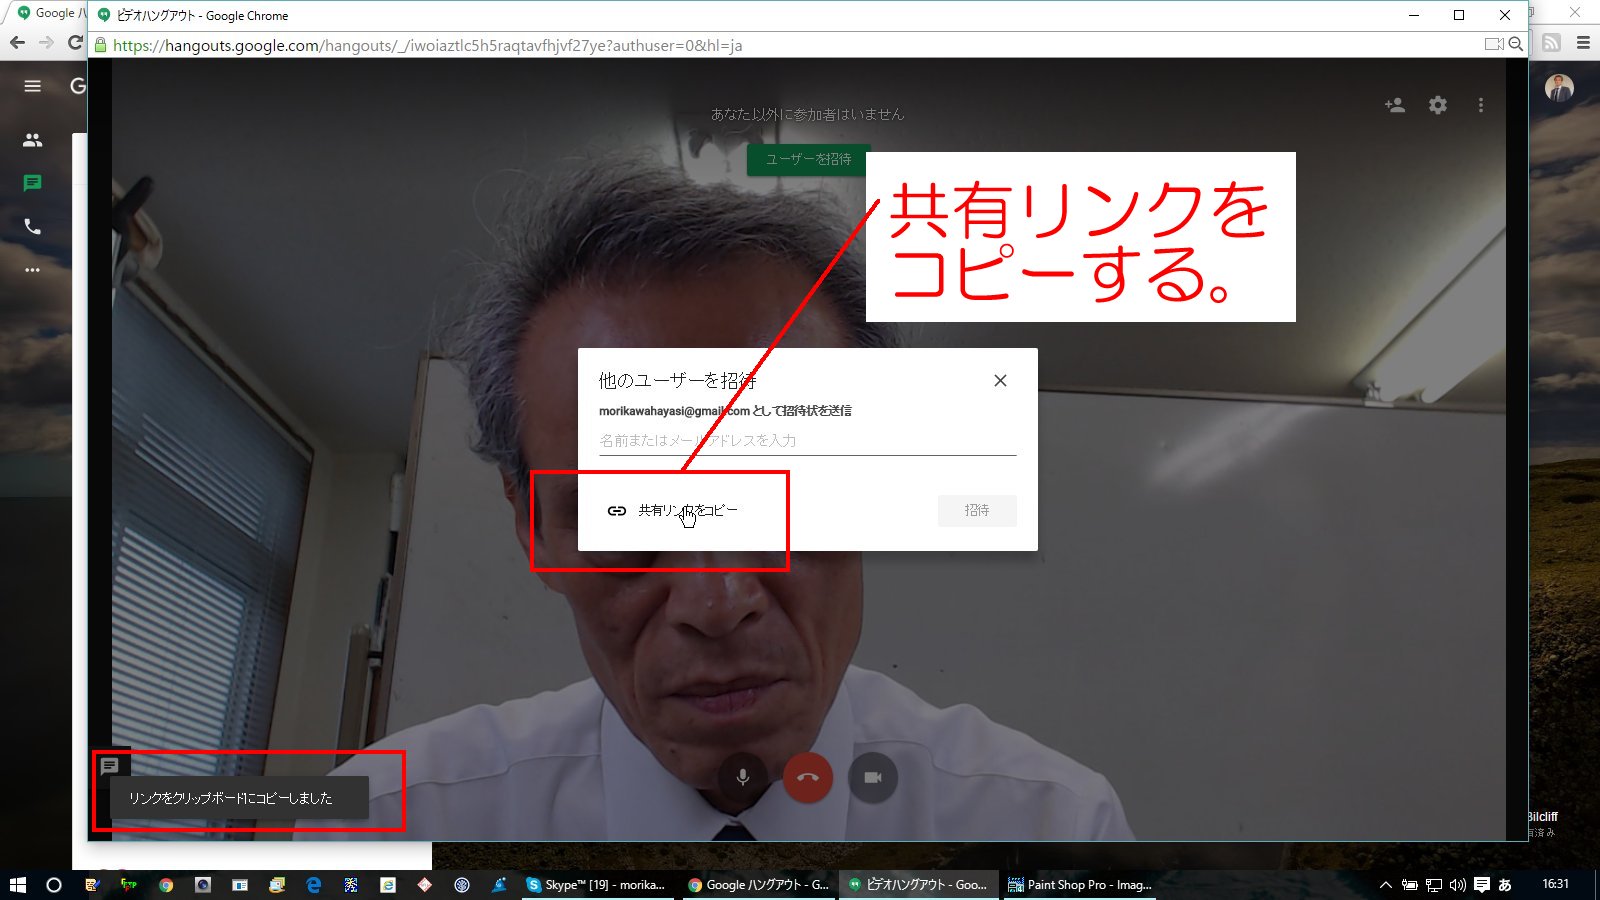Open Cortana search circle on taskbar
Viewport: 1600px width, 900px height.
tap(54, 885)
